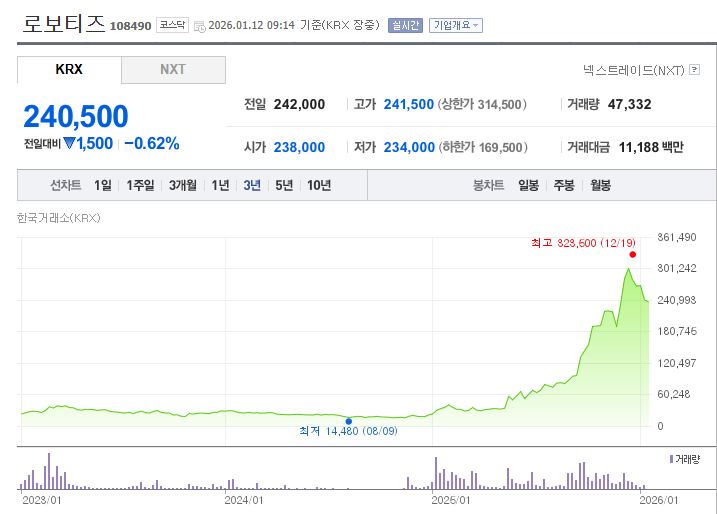The image size is (717, 514).
Task: Click the 거래량 volume legend
Action: (x=685, y=459)
